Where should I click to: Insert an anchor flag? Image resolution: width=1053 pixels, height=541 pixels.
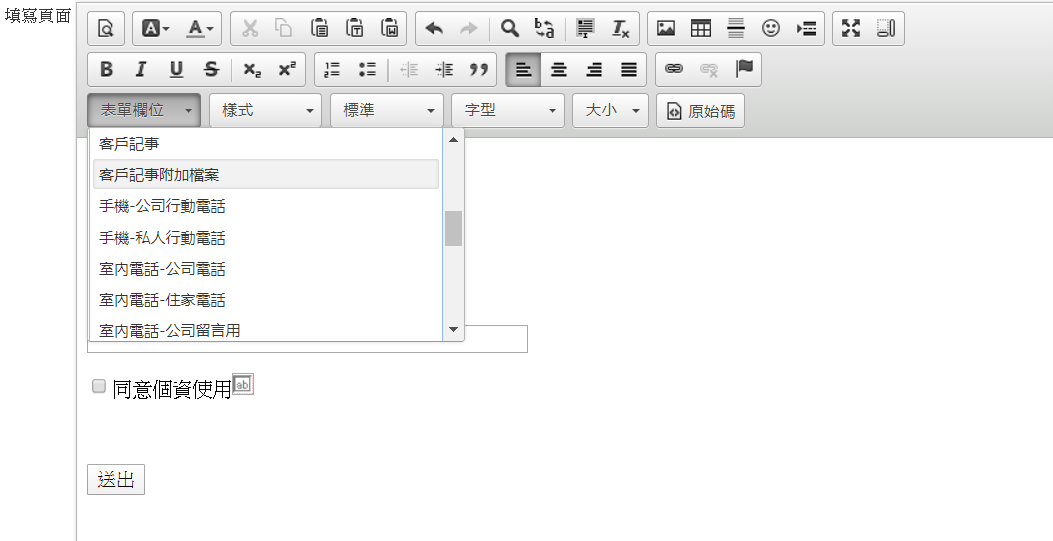[x=744, y=69]
